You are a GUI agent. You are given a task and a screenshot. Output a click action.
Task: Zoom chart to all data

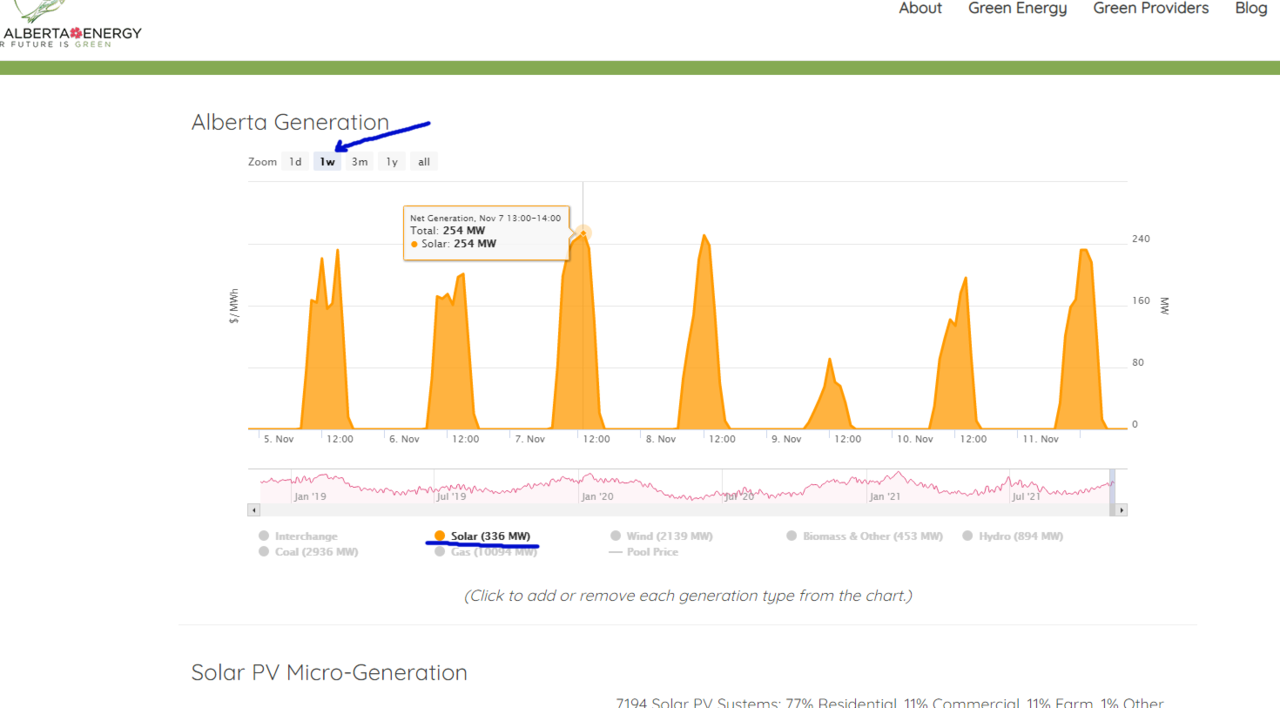pos(424,162)
